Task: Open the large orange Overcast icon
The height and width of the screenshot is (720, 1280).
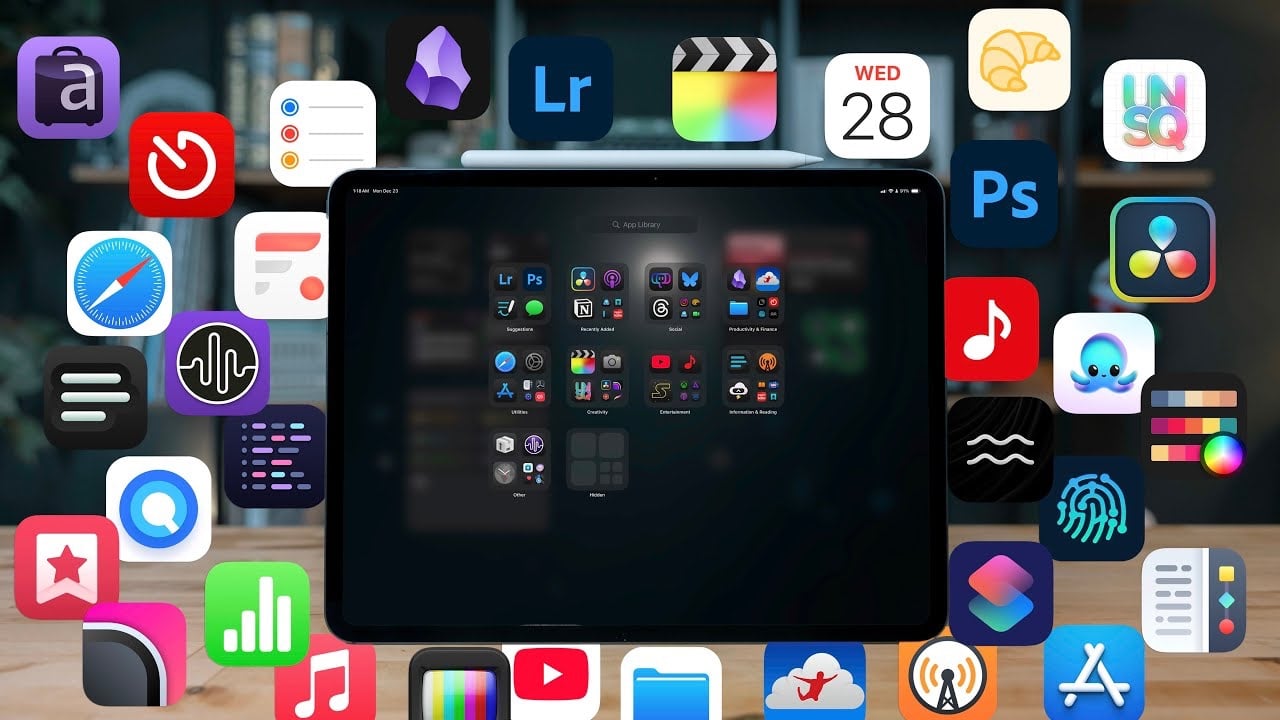Action: click(947, 679)
